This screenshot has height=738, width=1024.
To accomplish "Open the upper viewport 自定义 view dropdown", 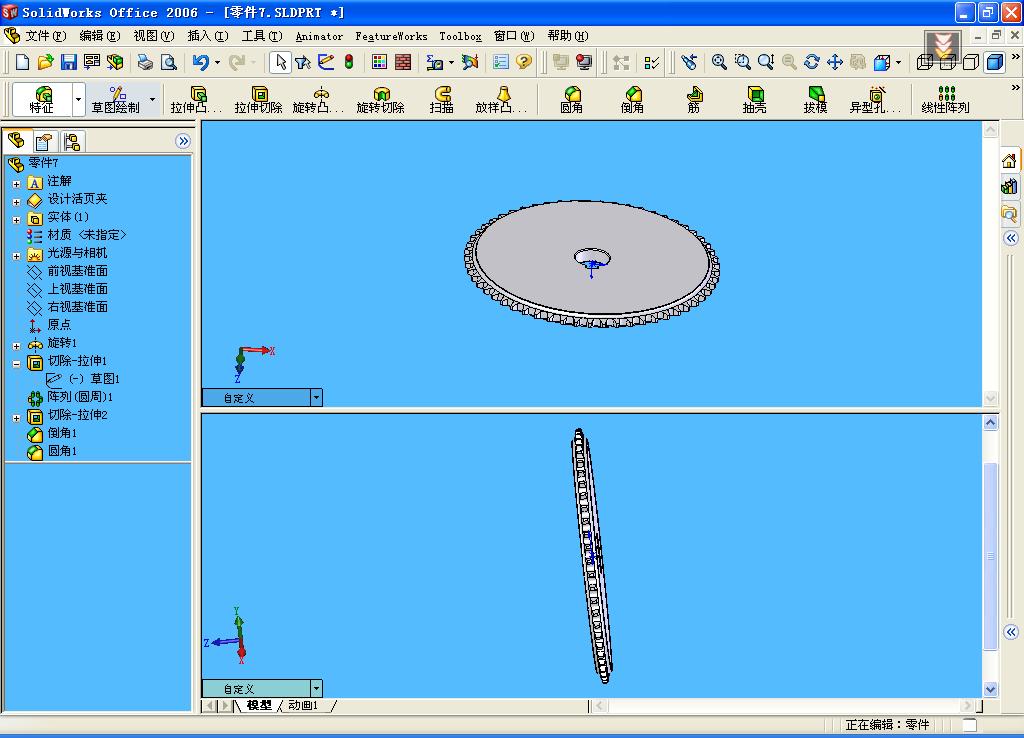I will pyautogui.click(x=316, y=398).
